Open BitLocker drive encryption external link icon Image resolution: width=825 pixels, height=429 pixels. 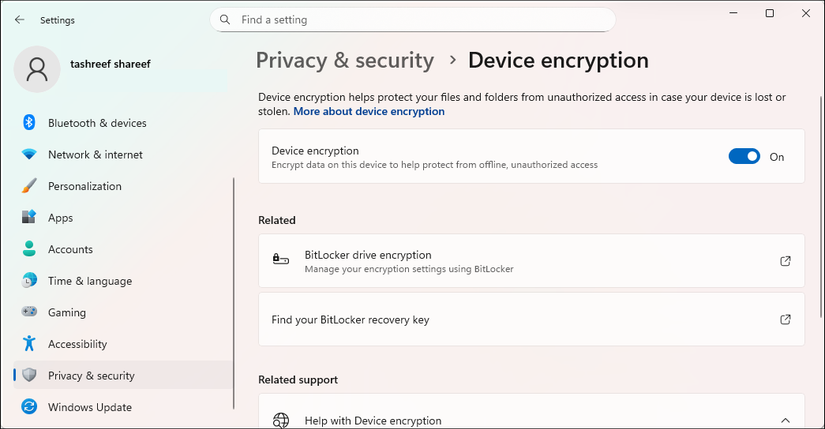pos(785,261)
